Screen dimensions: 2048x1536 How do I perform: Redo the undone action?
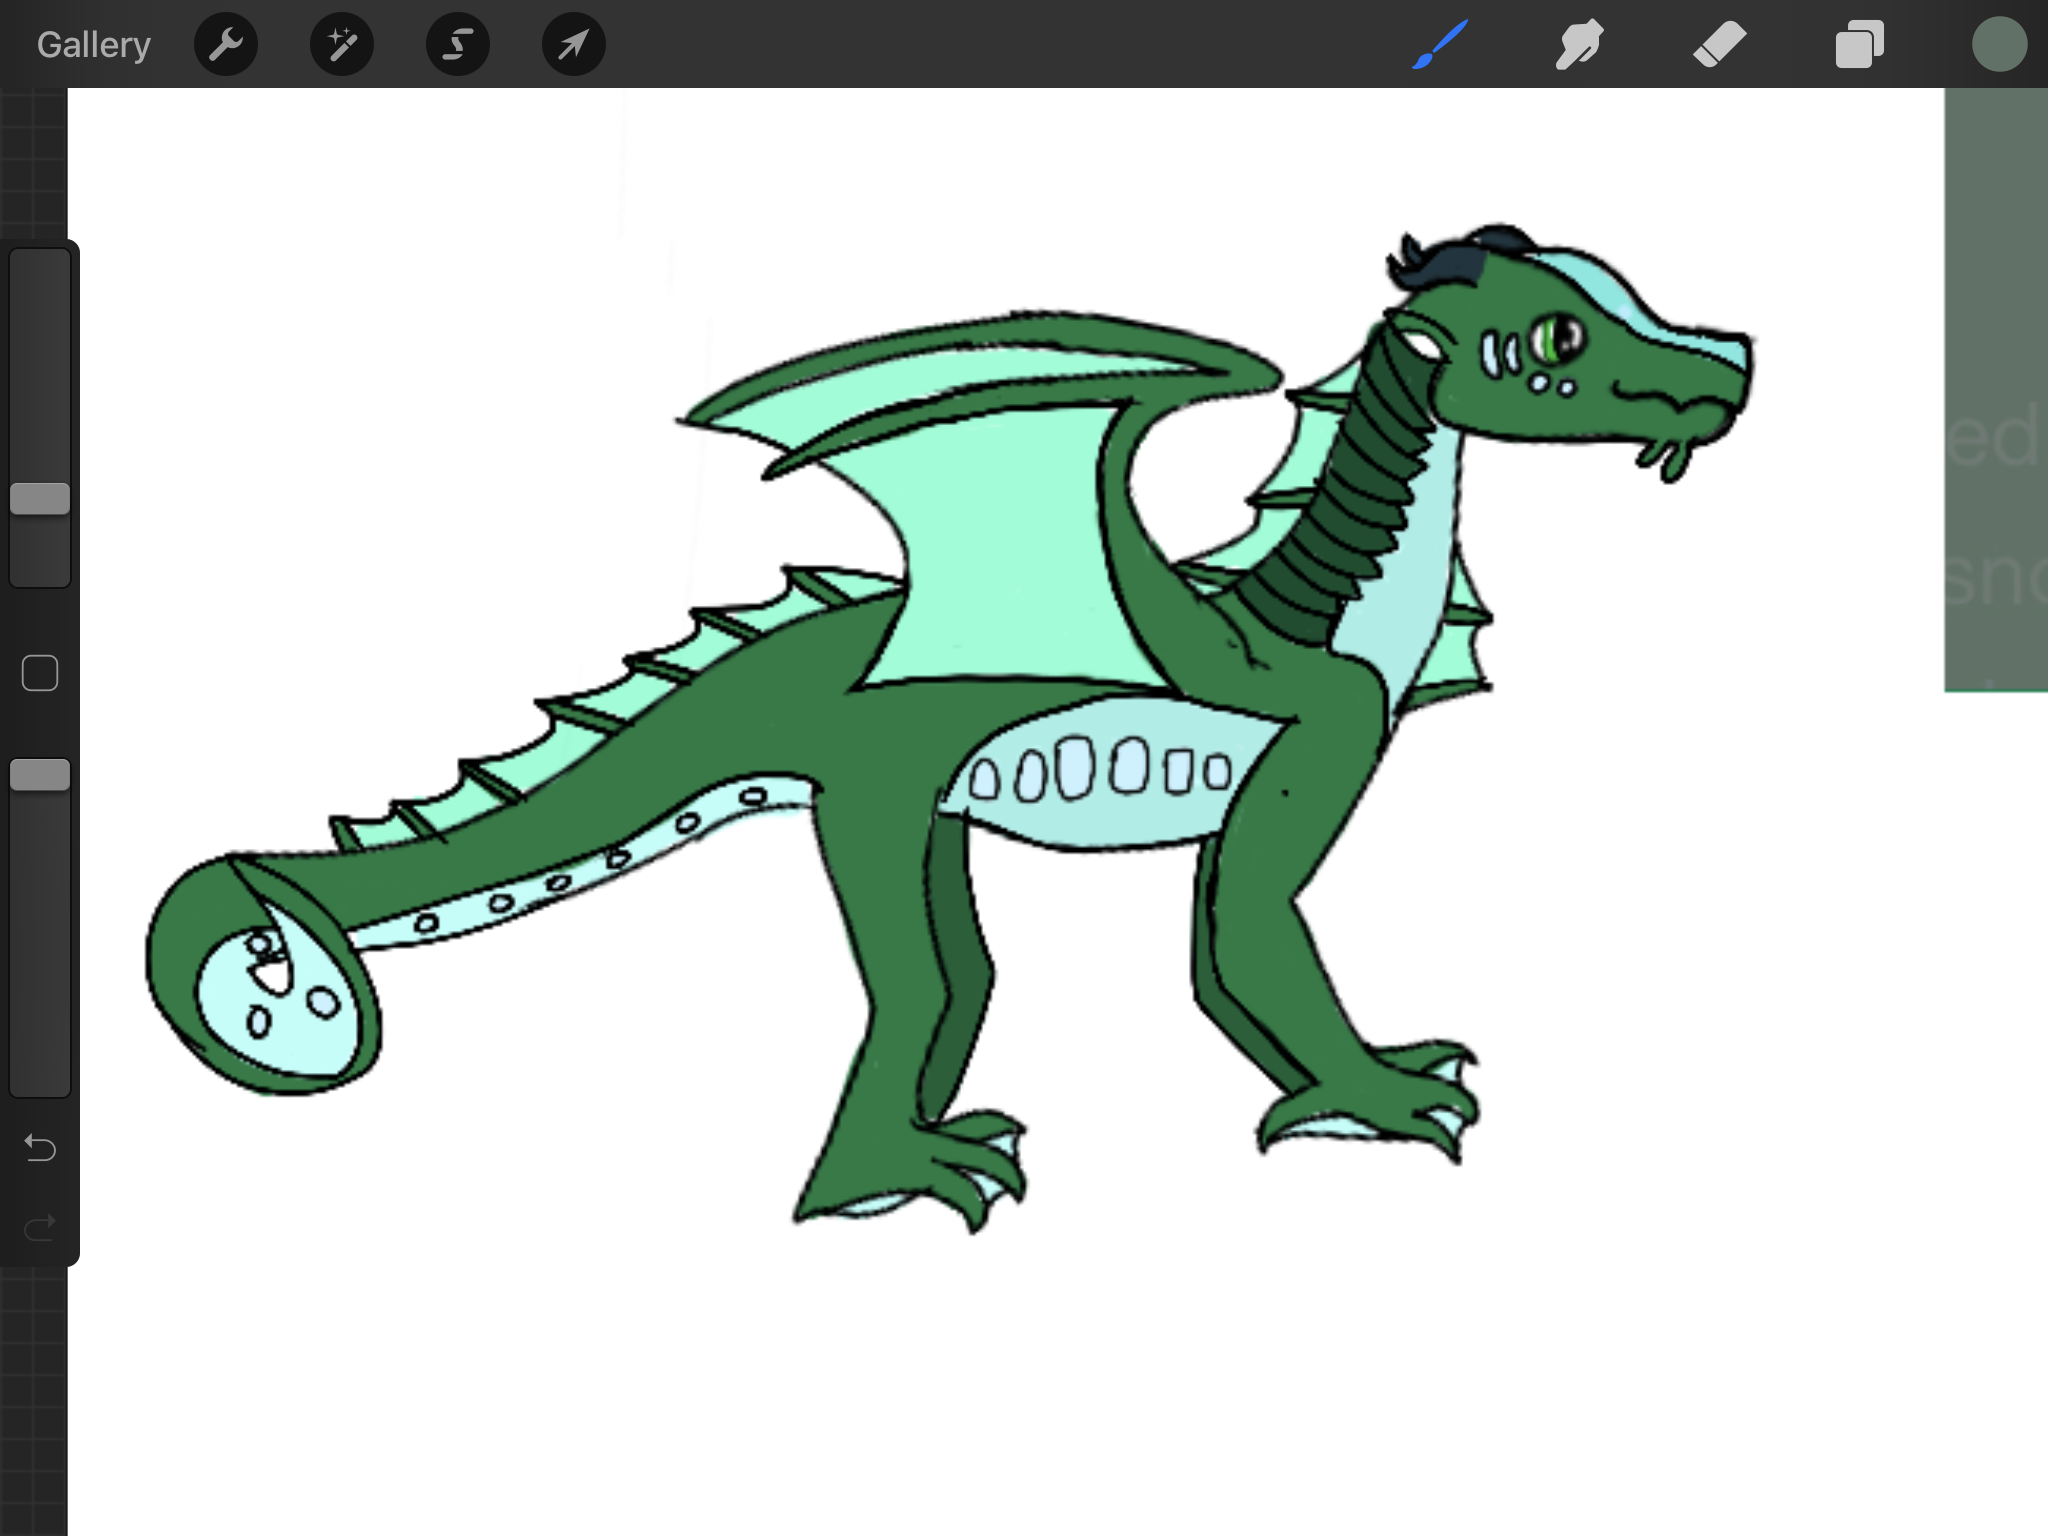[x=40, y=1227]
